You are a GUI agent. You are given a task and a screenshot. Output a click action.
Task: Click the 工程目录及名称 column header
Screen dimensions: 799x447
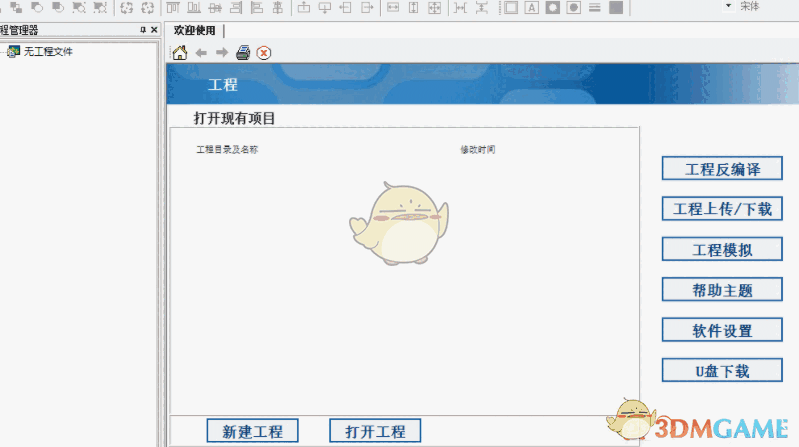[x=227, y=149]
